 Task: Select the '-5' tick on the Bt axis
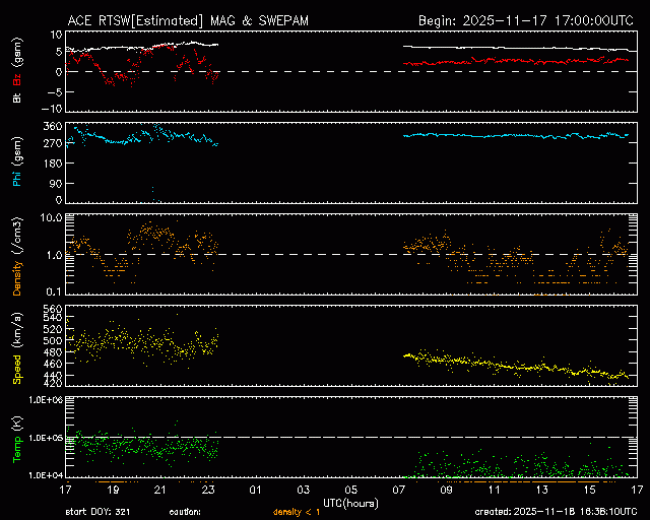pyautogui.click(x=54, y=92)
